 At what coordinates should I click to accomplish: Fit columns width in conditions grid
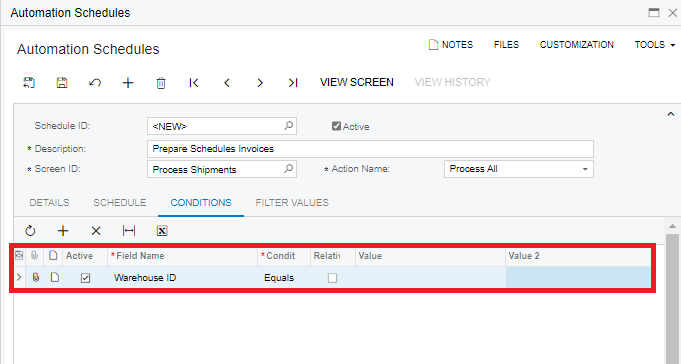129,231
